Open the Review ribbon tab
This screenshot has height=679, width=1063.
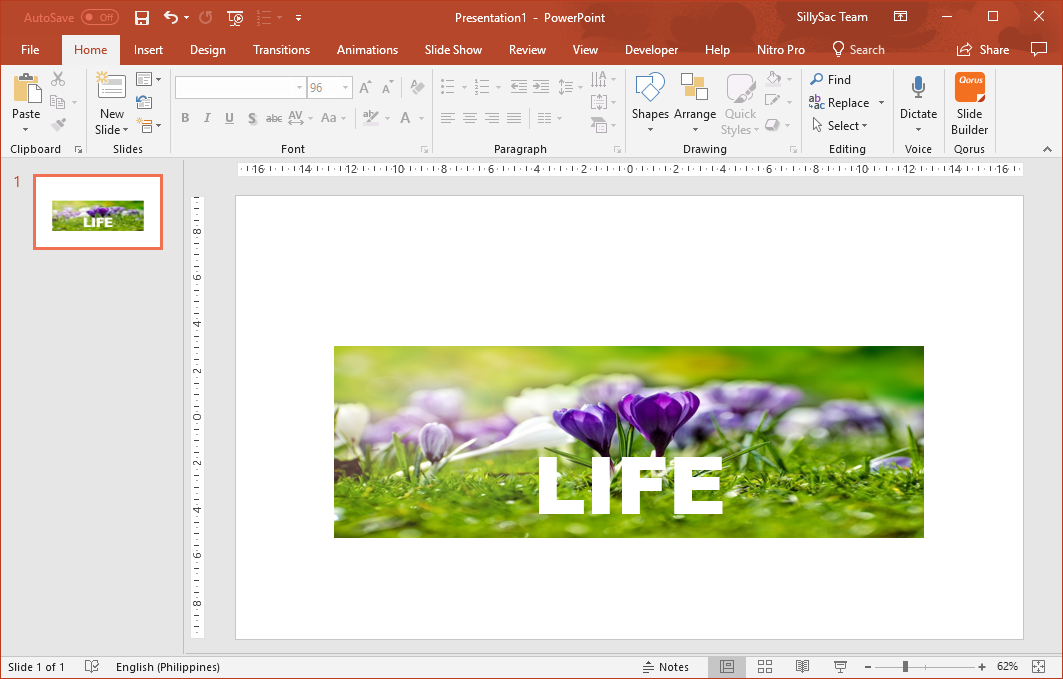[x=527, y=49]
